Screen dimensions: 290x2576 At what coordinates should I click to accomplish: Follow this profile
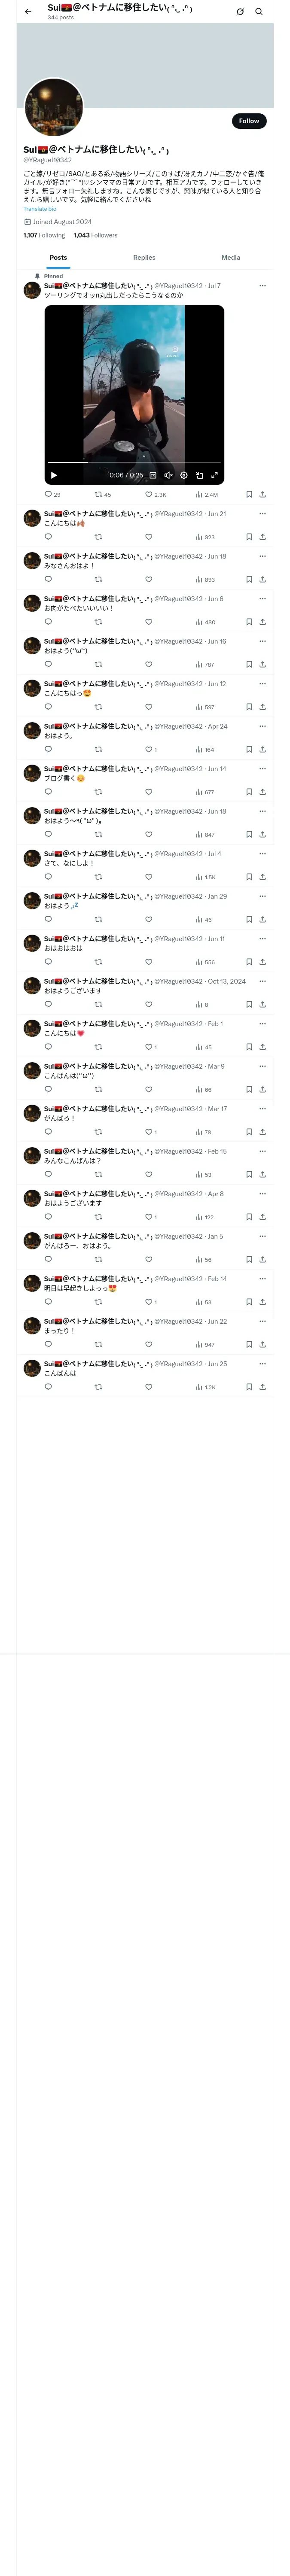[x=249, y=121]
